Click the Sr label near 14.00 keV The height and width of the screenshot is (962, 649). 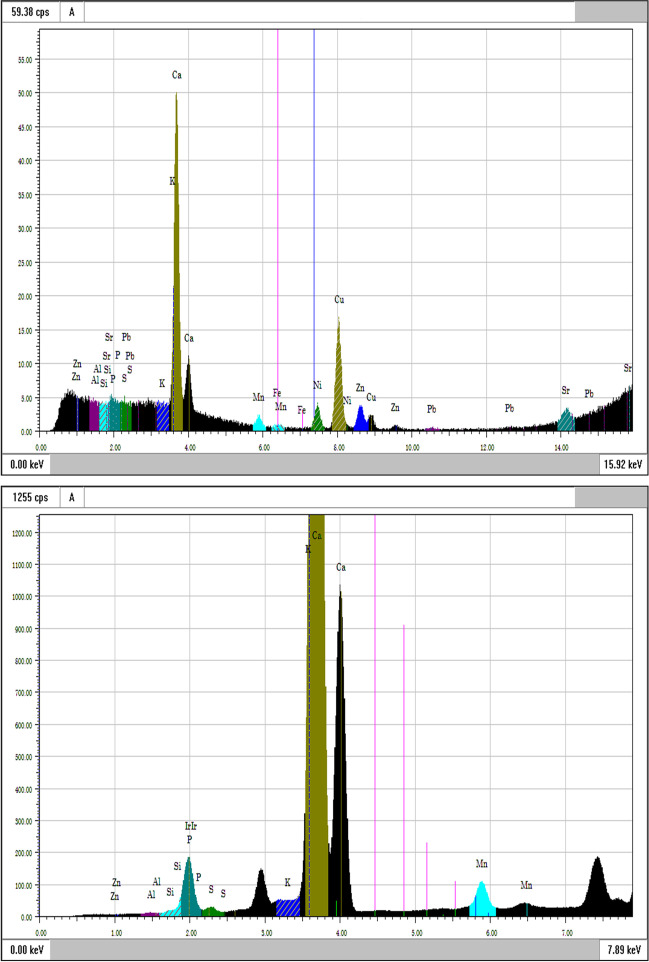[566, 390]
